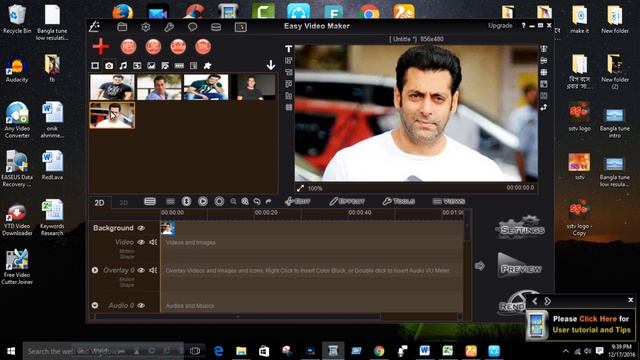This screenshot has height=360, width=640.
Task: Click the Upgrade link in title bar
Action: click(x=500, y=25)
